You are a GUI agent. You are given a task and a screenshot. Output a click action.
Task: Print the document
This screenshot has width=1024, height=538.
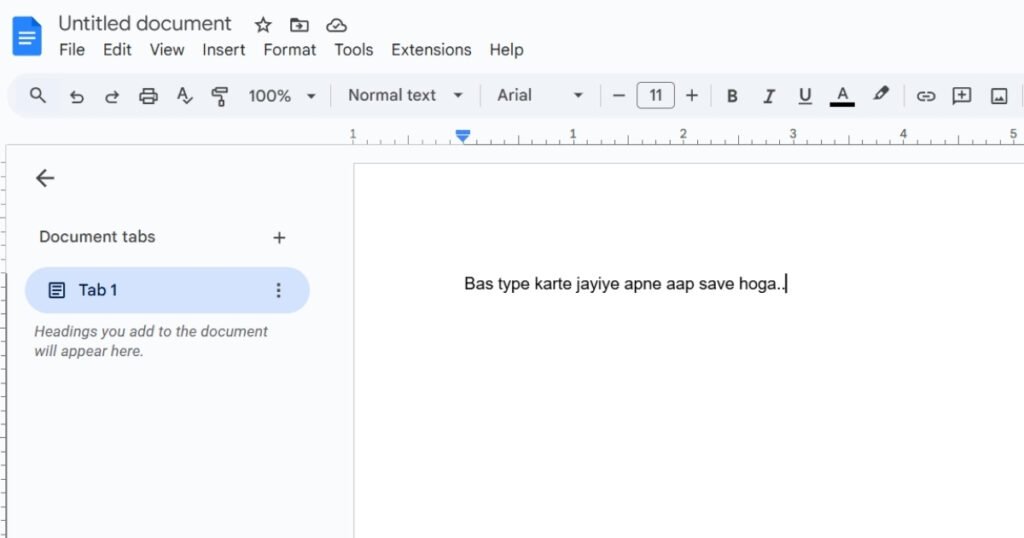tap(148, 96)
